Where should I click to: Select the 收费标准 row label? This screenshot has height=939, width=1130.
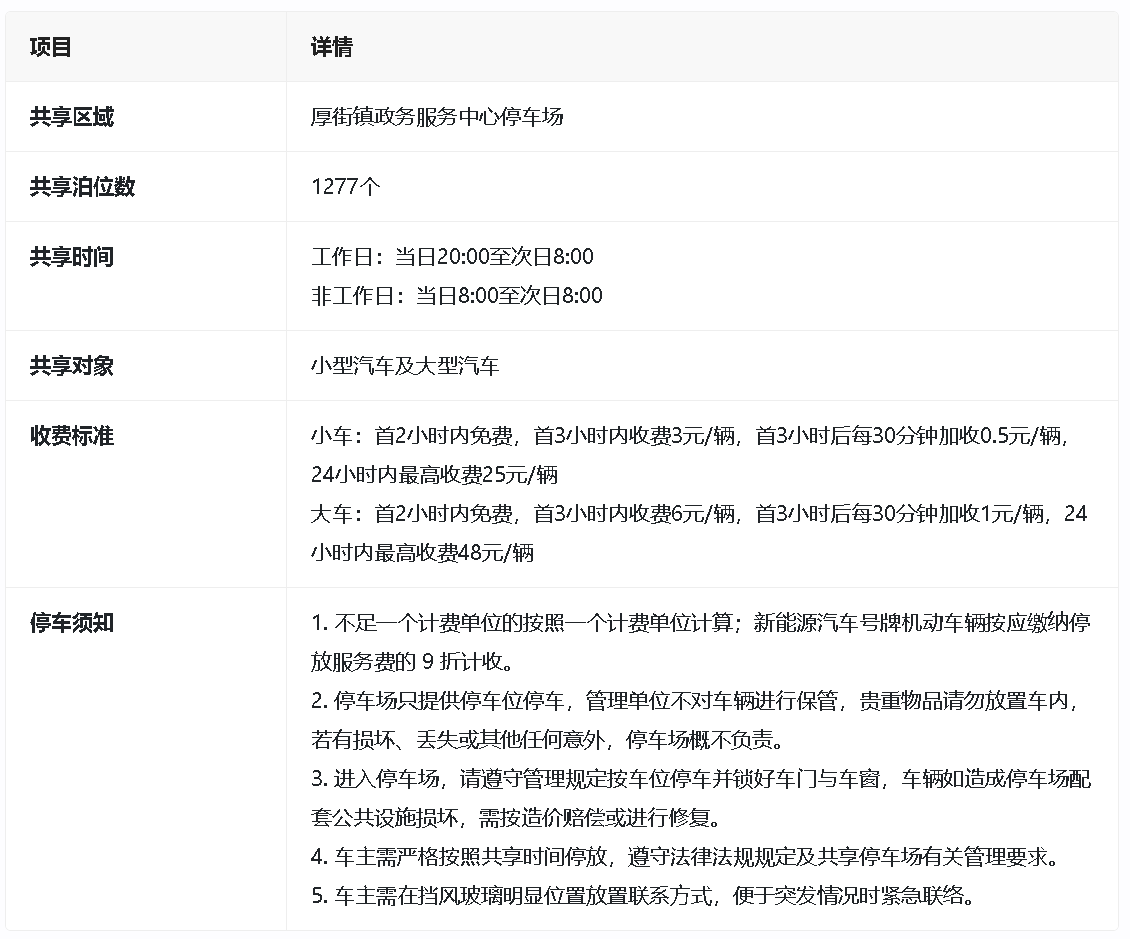click(72, 436)
